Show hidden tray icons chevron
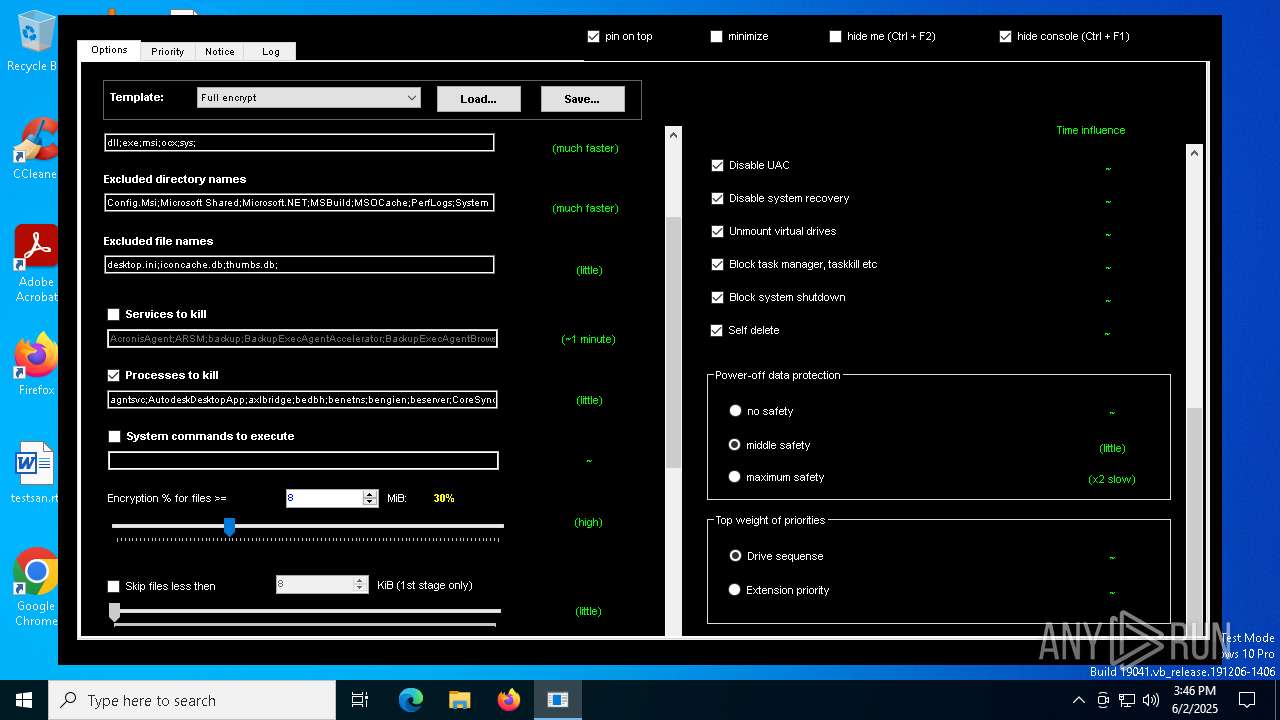This screenshot has height=720, width=1280. click(1078, 700)
